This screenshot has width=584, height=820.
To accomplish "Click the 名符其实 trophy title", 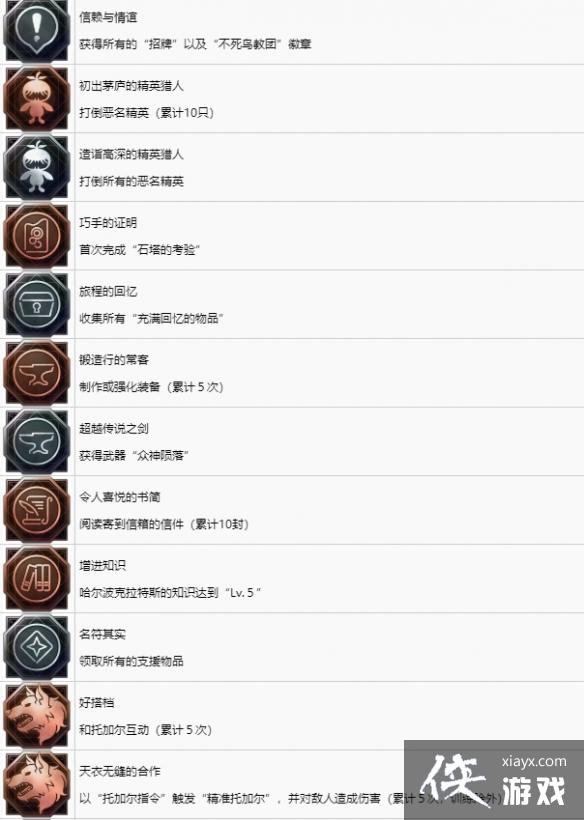I will click(x=102, y=634).
